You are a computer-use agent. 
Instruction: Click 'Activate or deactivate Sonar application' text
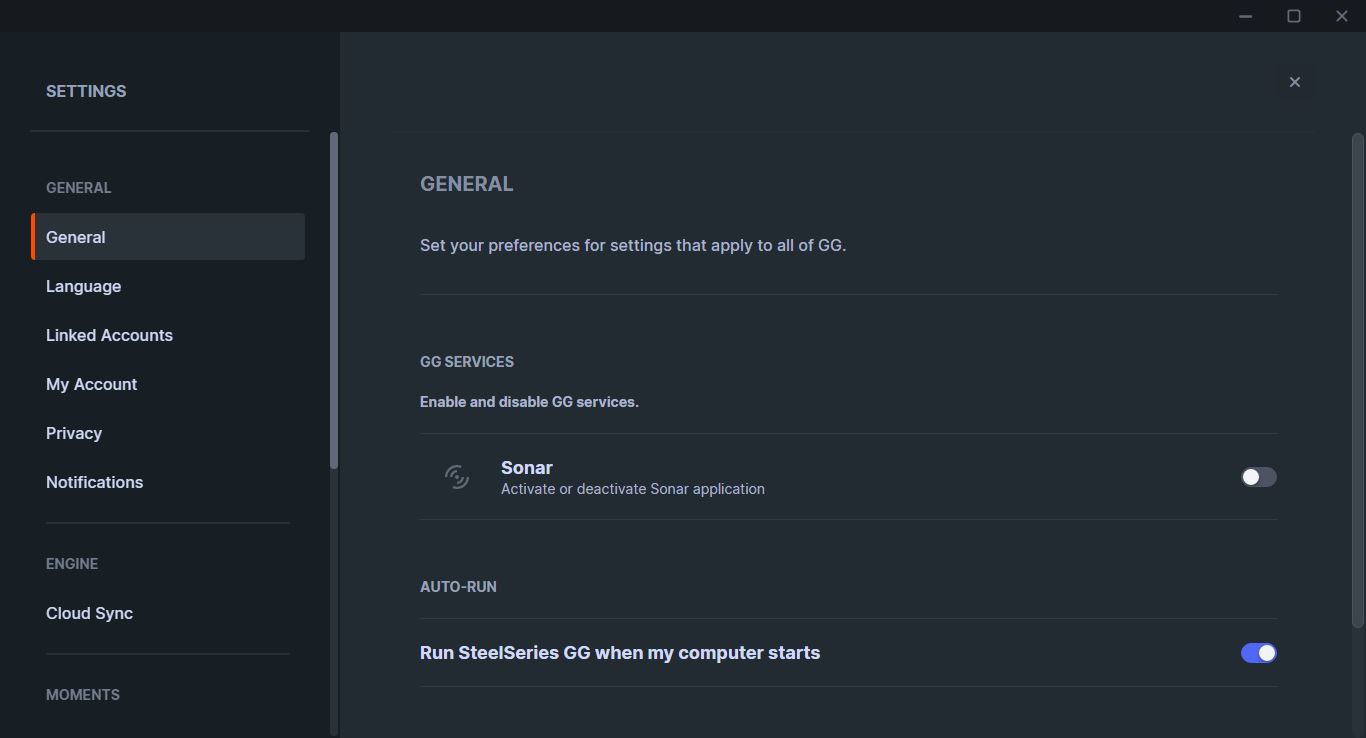click(633, 489)
